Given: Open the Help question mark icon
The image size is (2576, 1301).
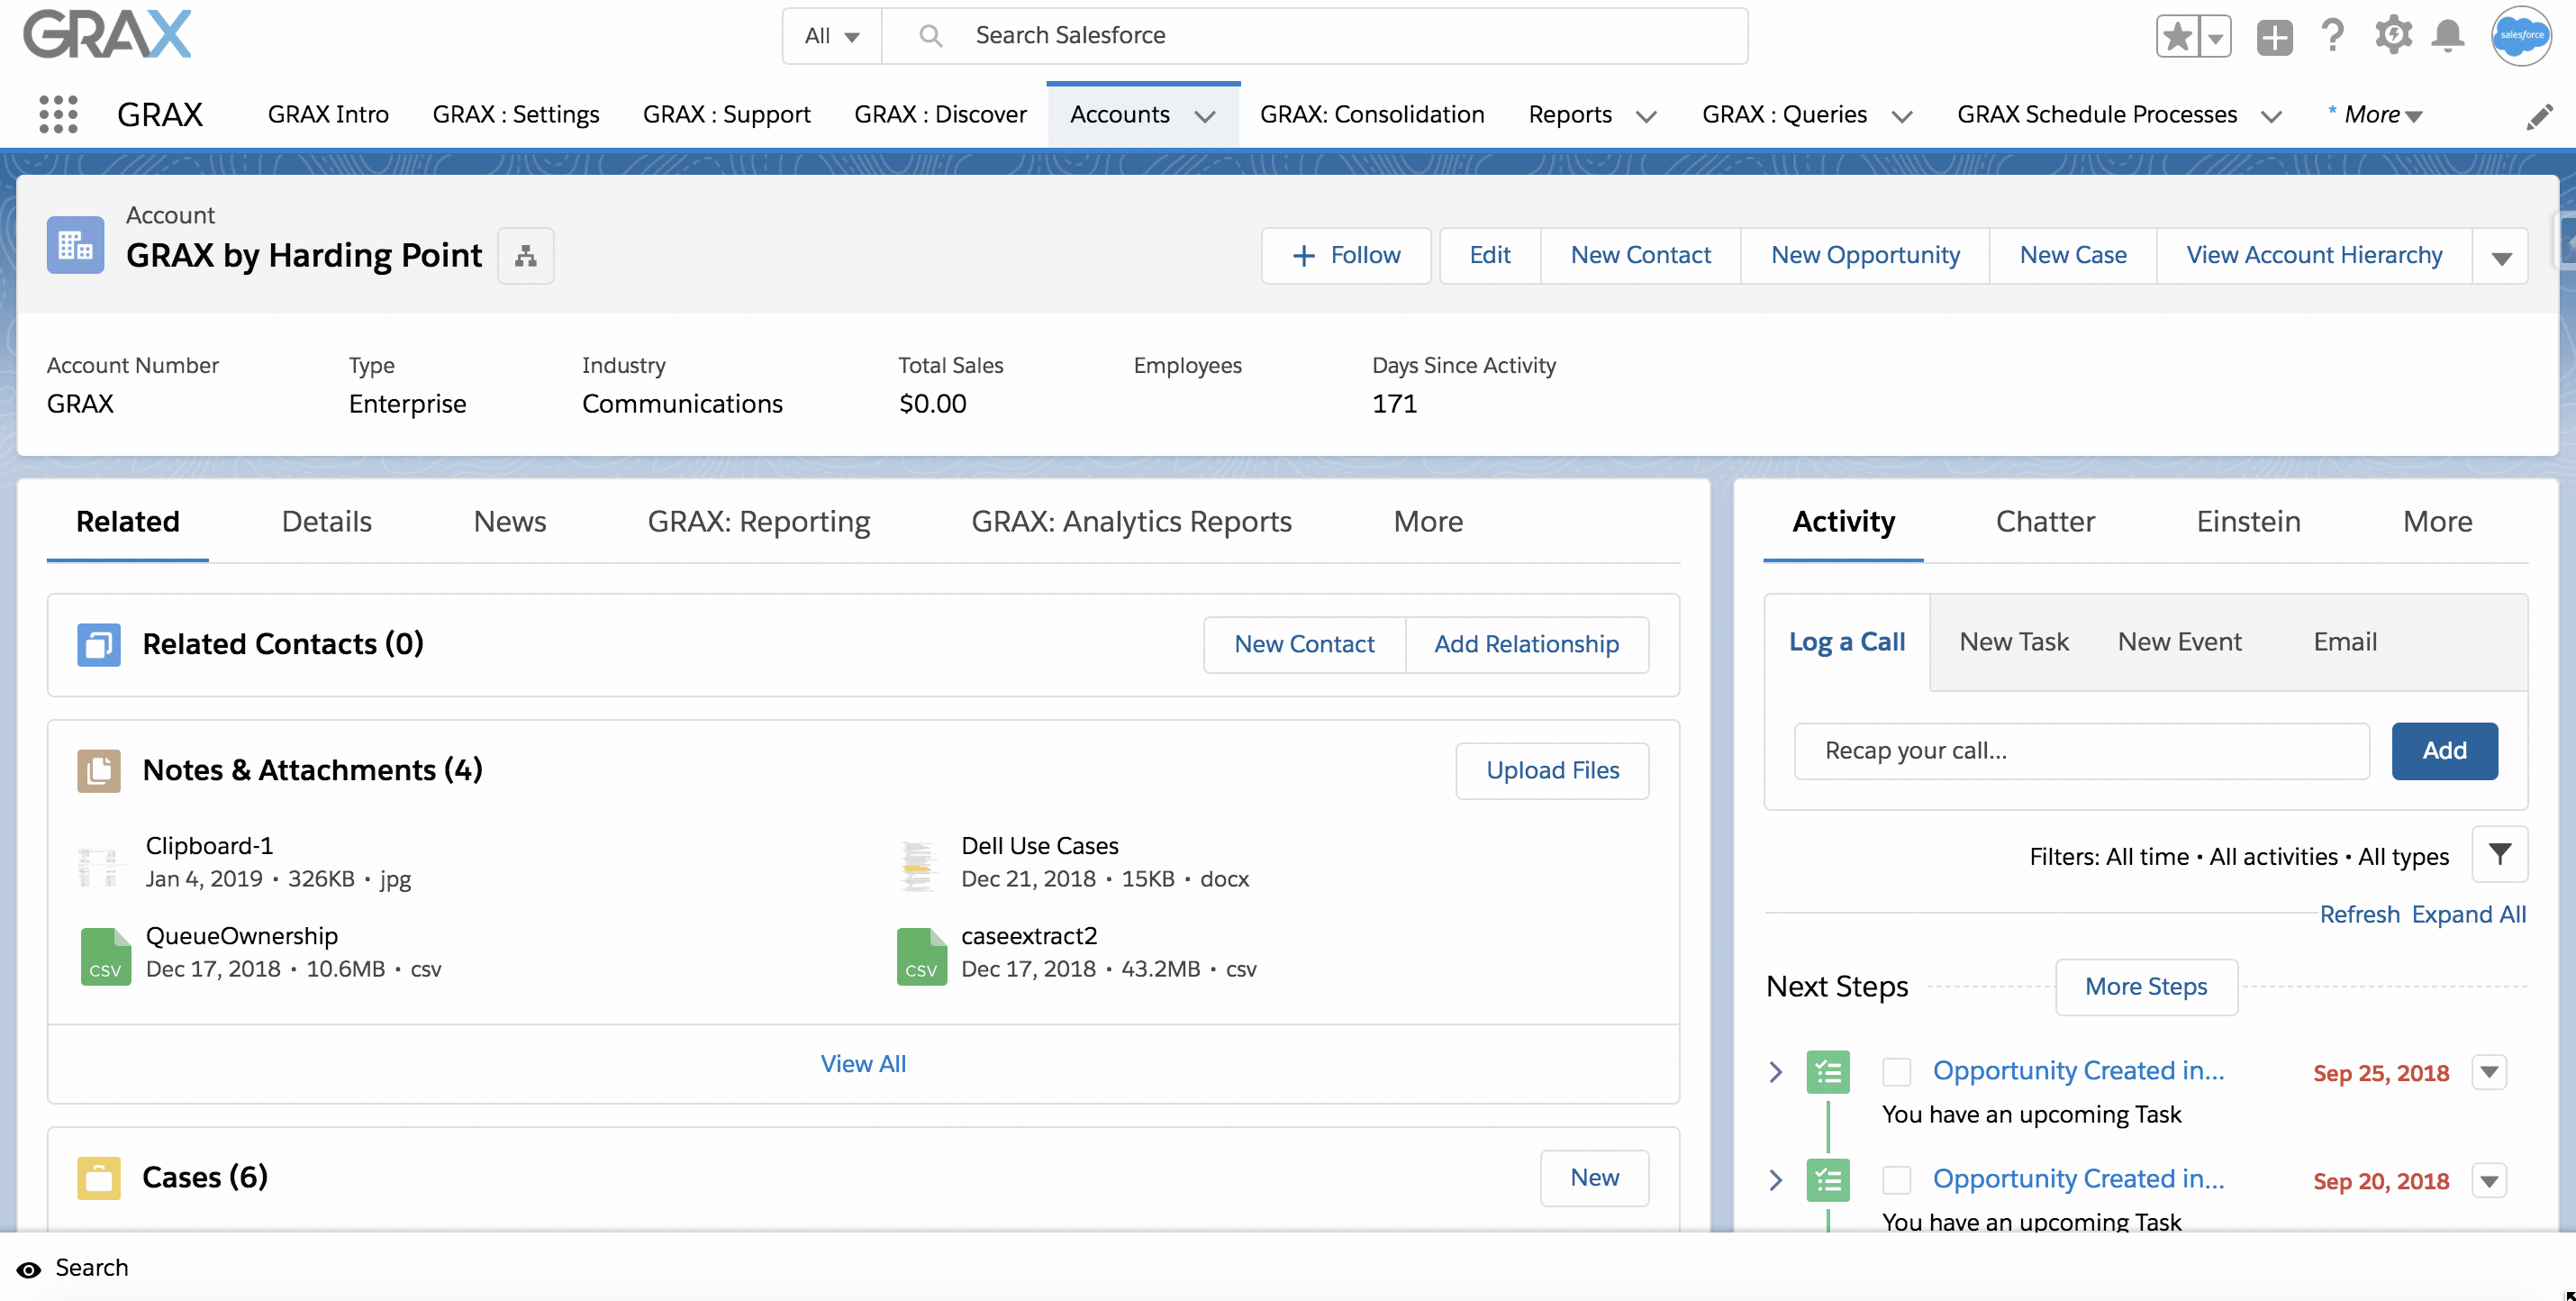Looking at the screenshot, I should point(2333,36).
